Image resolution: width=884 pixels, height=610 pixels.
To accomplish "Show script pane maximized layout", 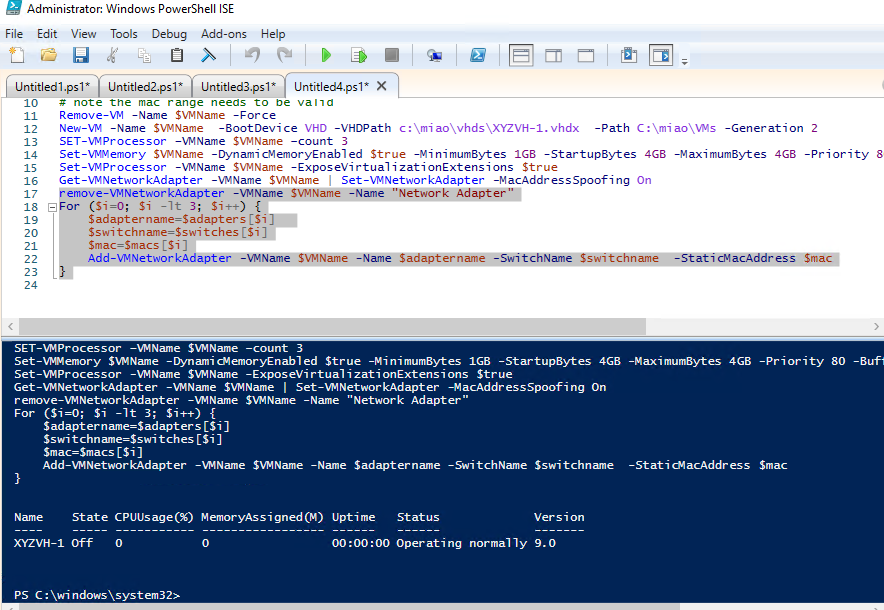I will click(586, 55).
